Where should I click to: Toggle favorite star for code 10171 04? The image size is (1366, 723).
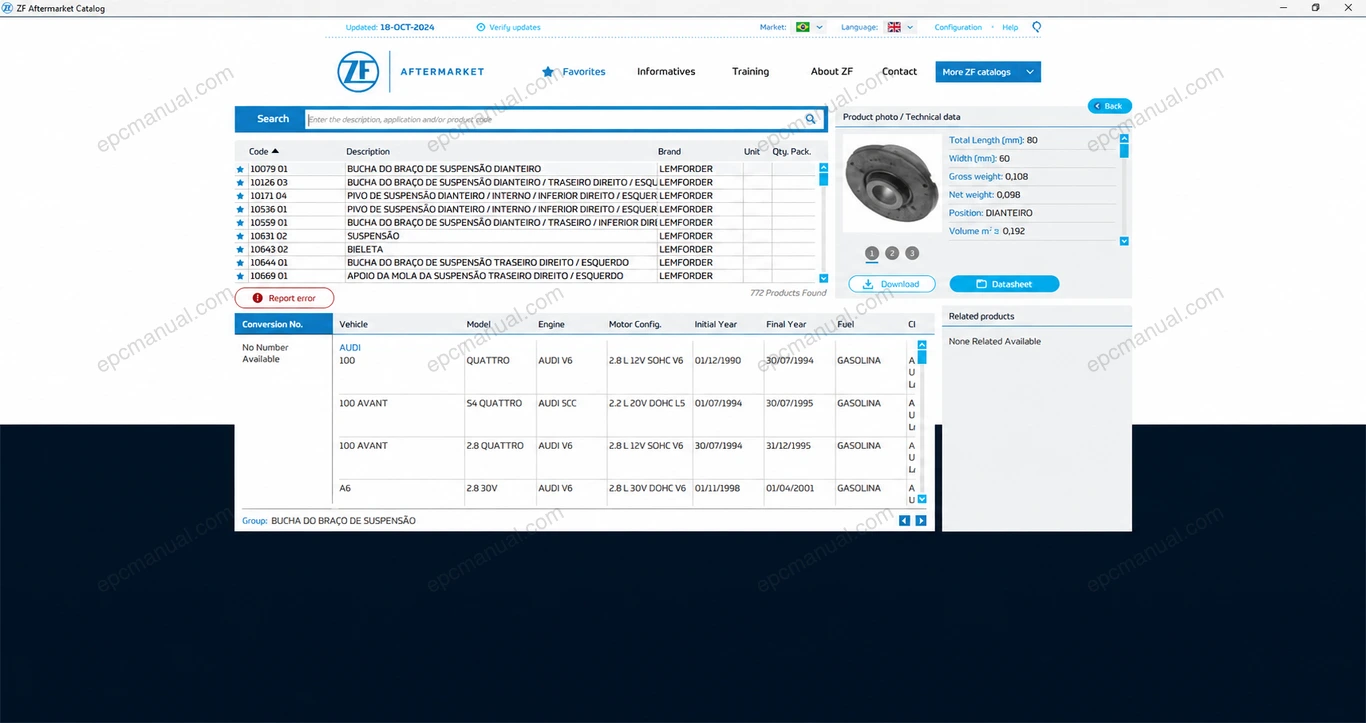point(240,196)
